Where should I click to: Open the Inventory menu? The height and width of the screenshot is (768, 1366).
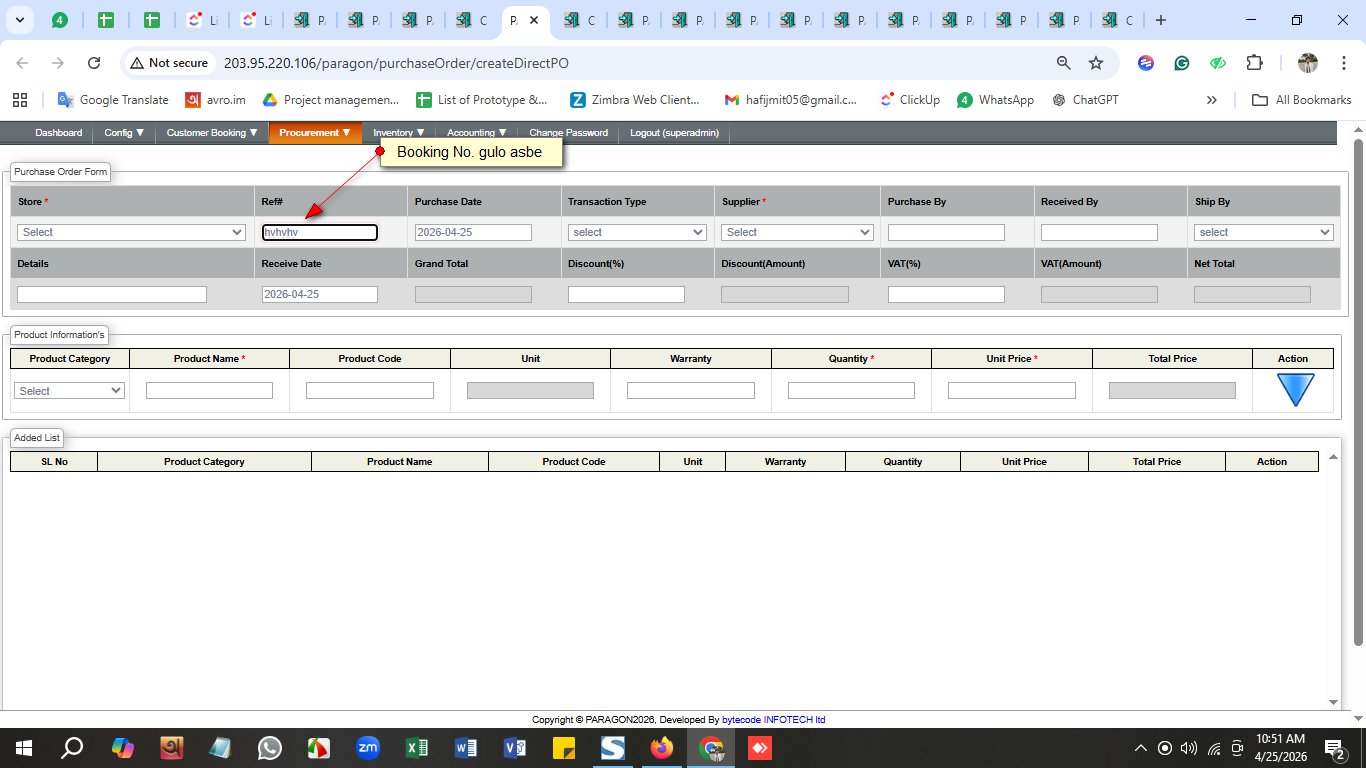point(399,133)
